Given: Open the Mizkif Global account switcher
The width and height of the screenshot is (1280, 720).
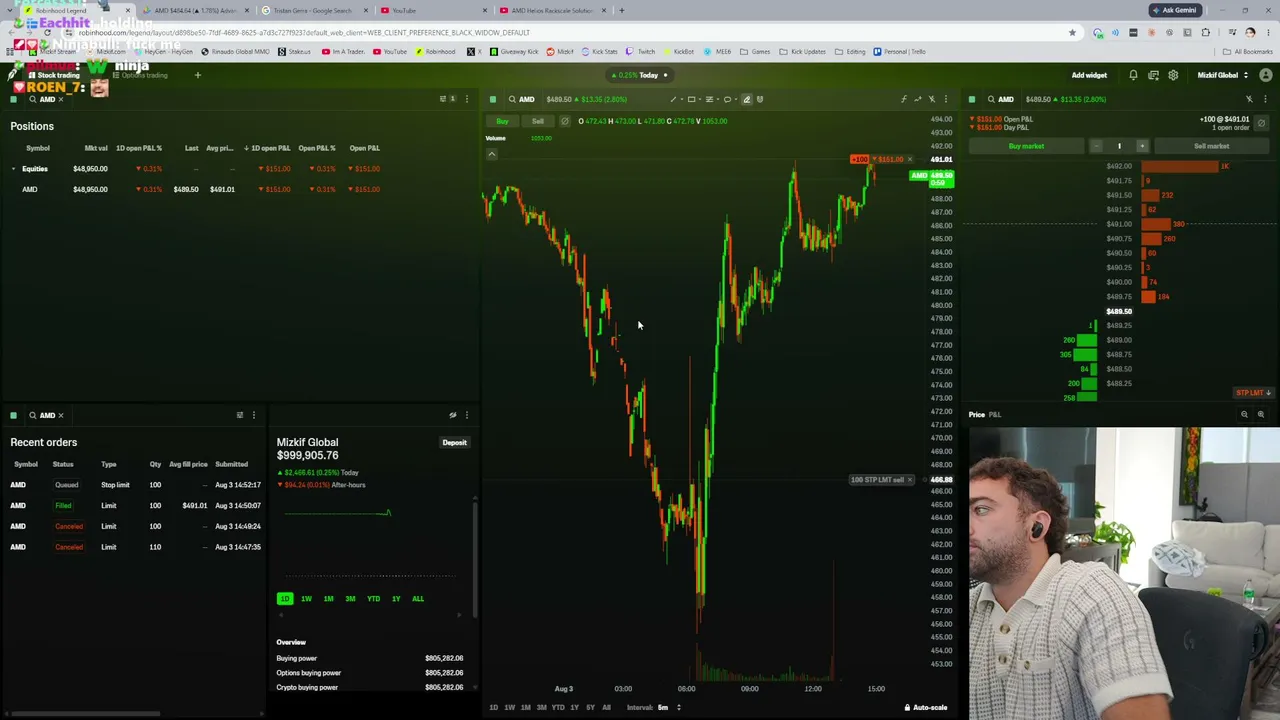Looking at the screenshot, I should click(1223, 75).
